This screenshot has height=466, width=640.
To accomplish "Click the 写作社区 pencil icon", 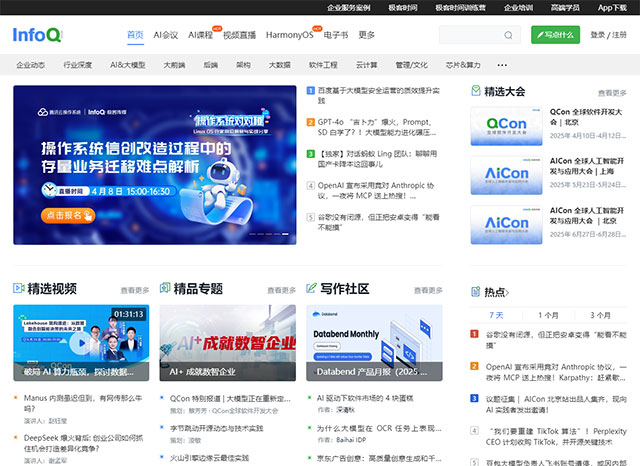I will pos(312,289).
